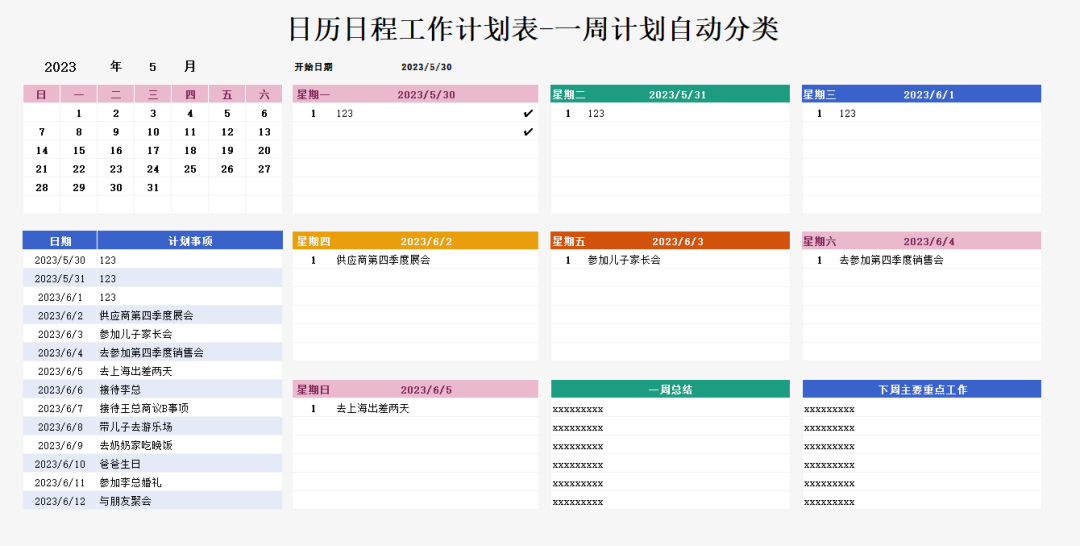Click 参加李总婚礼 in the plan list
This screenshot has height=546, width=1080.
pyautogui.click(x=131, y=483)
